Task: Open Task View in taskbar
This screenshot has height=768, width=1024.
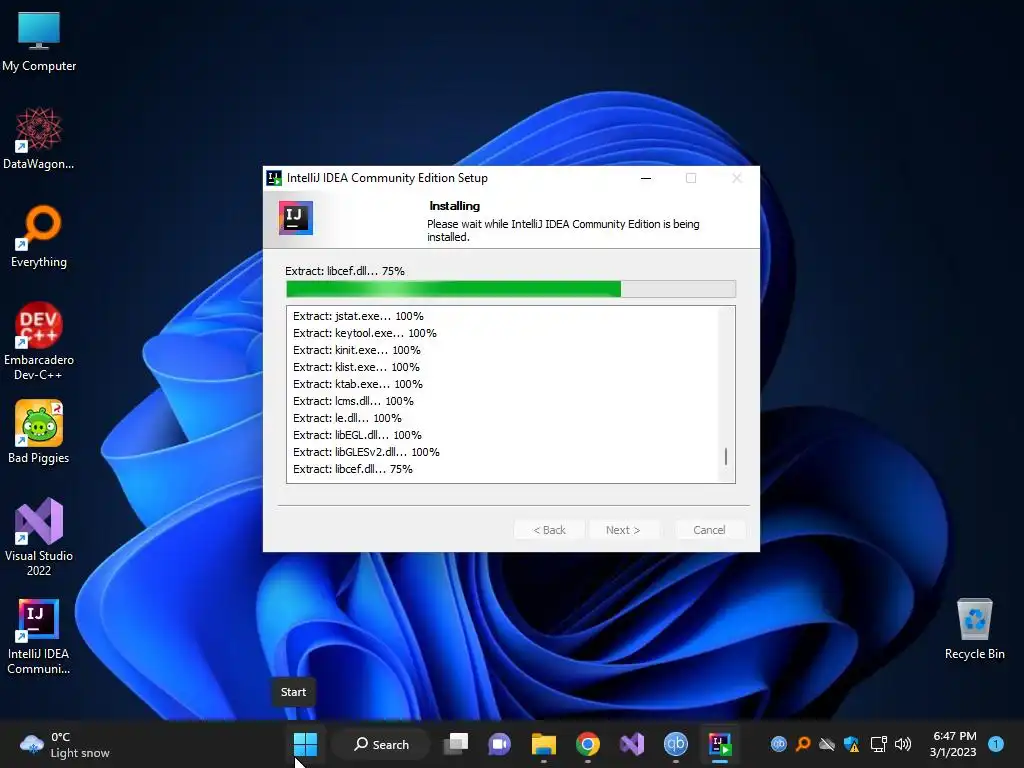Action: click(x=456, y=744)
